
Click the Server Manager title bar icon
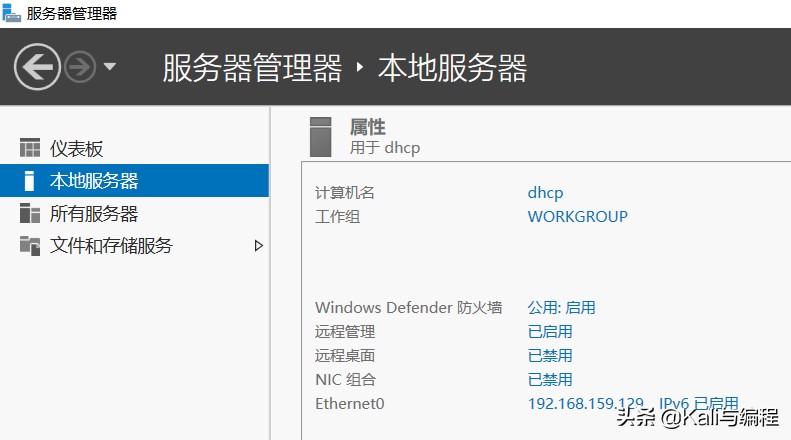click(11, 13)
